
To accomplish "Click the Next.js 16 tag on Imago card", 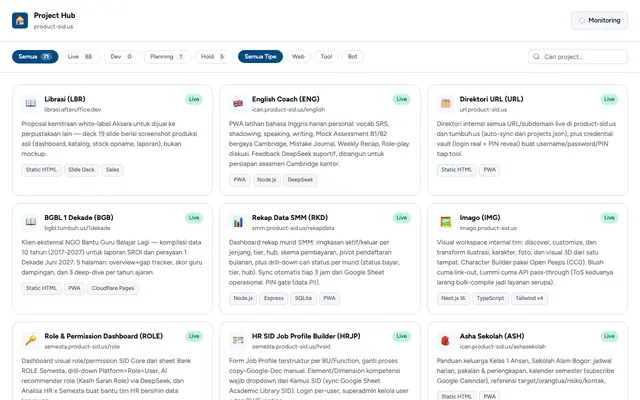I will [453, 298].
